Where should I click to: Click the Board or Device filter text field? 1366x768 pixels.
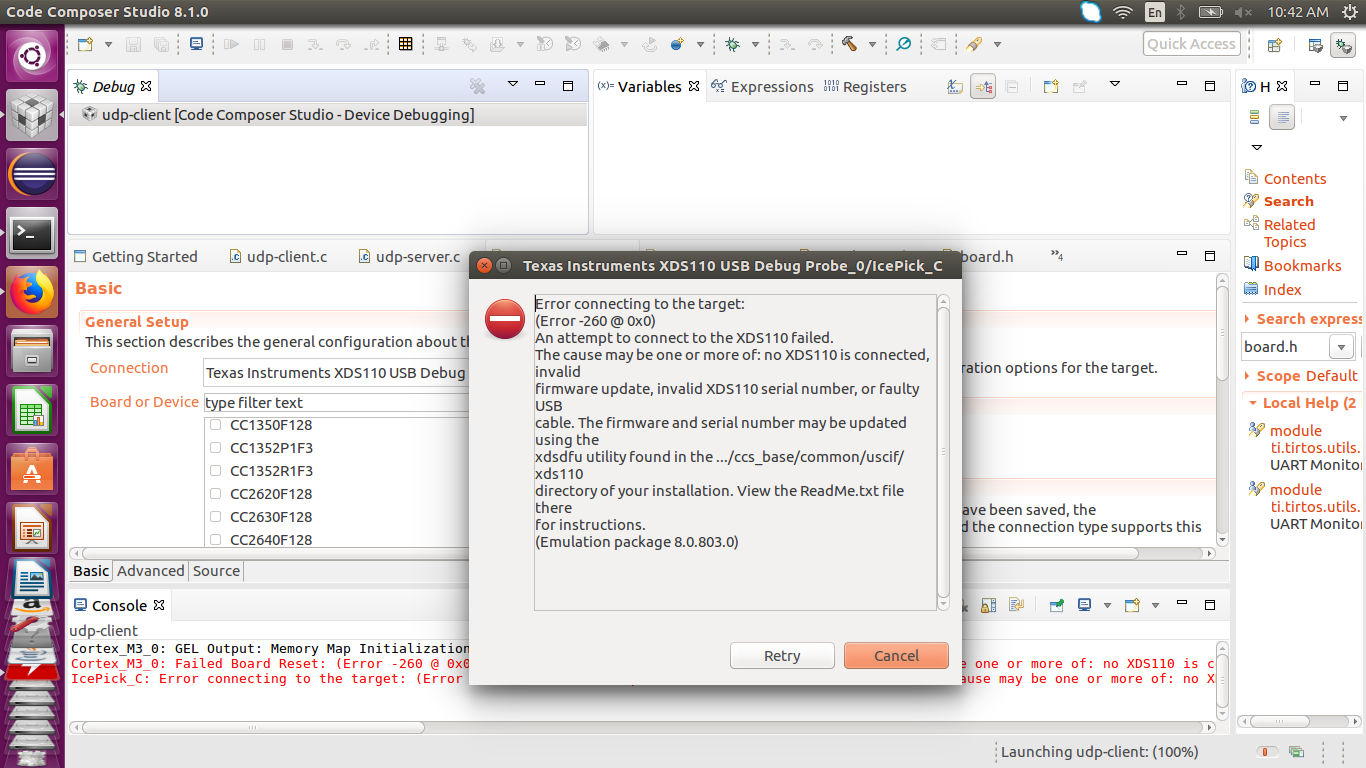click(338, 402)
